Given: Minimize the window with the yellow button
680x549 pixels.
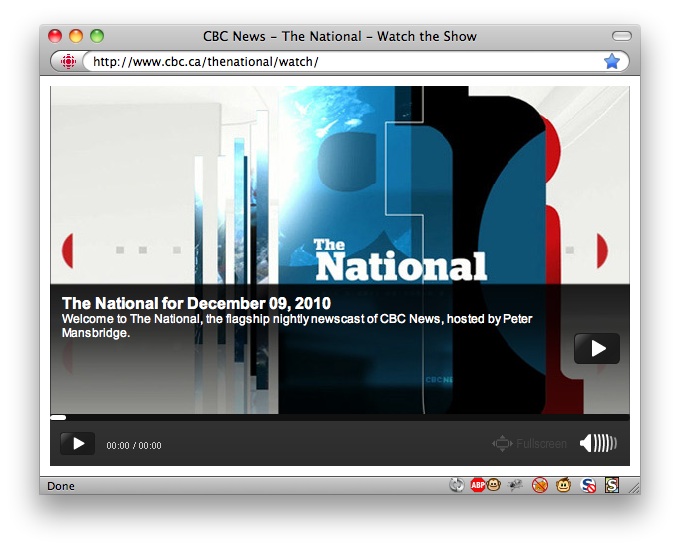Looking at the screenshot, I should point(76,36).
